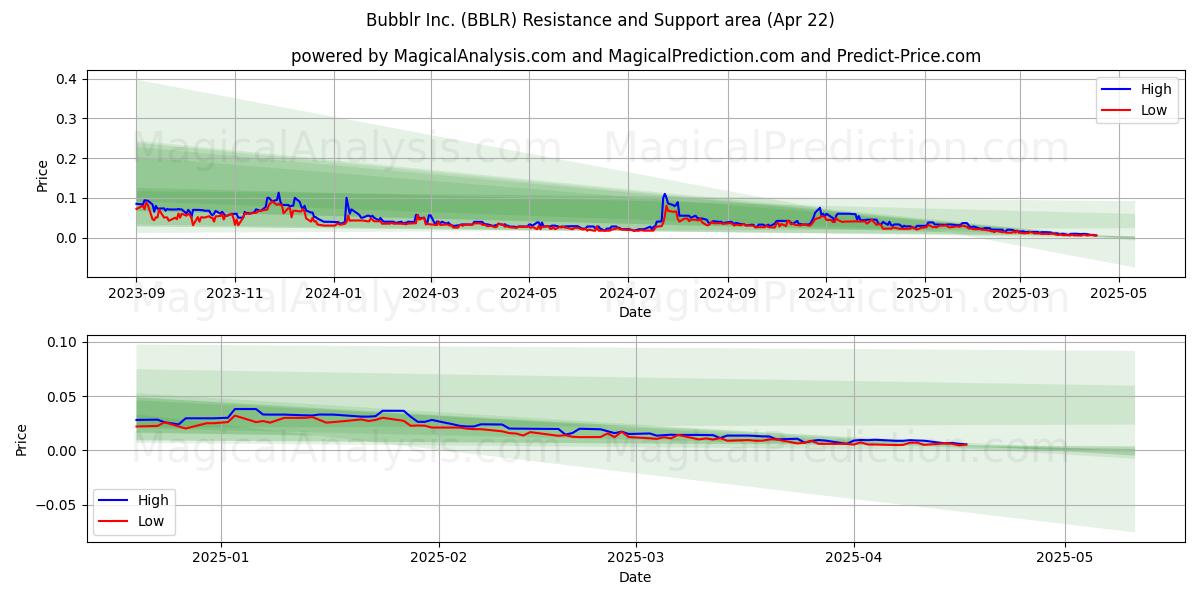The width and height of the screenshot is (1200, 600).
Task: Click the '2024-05' x-axis label
Action: 529,294
